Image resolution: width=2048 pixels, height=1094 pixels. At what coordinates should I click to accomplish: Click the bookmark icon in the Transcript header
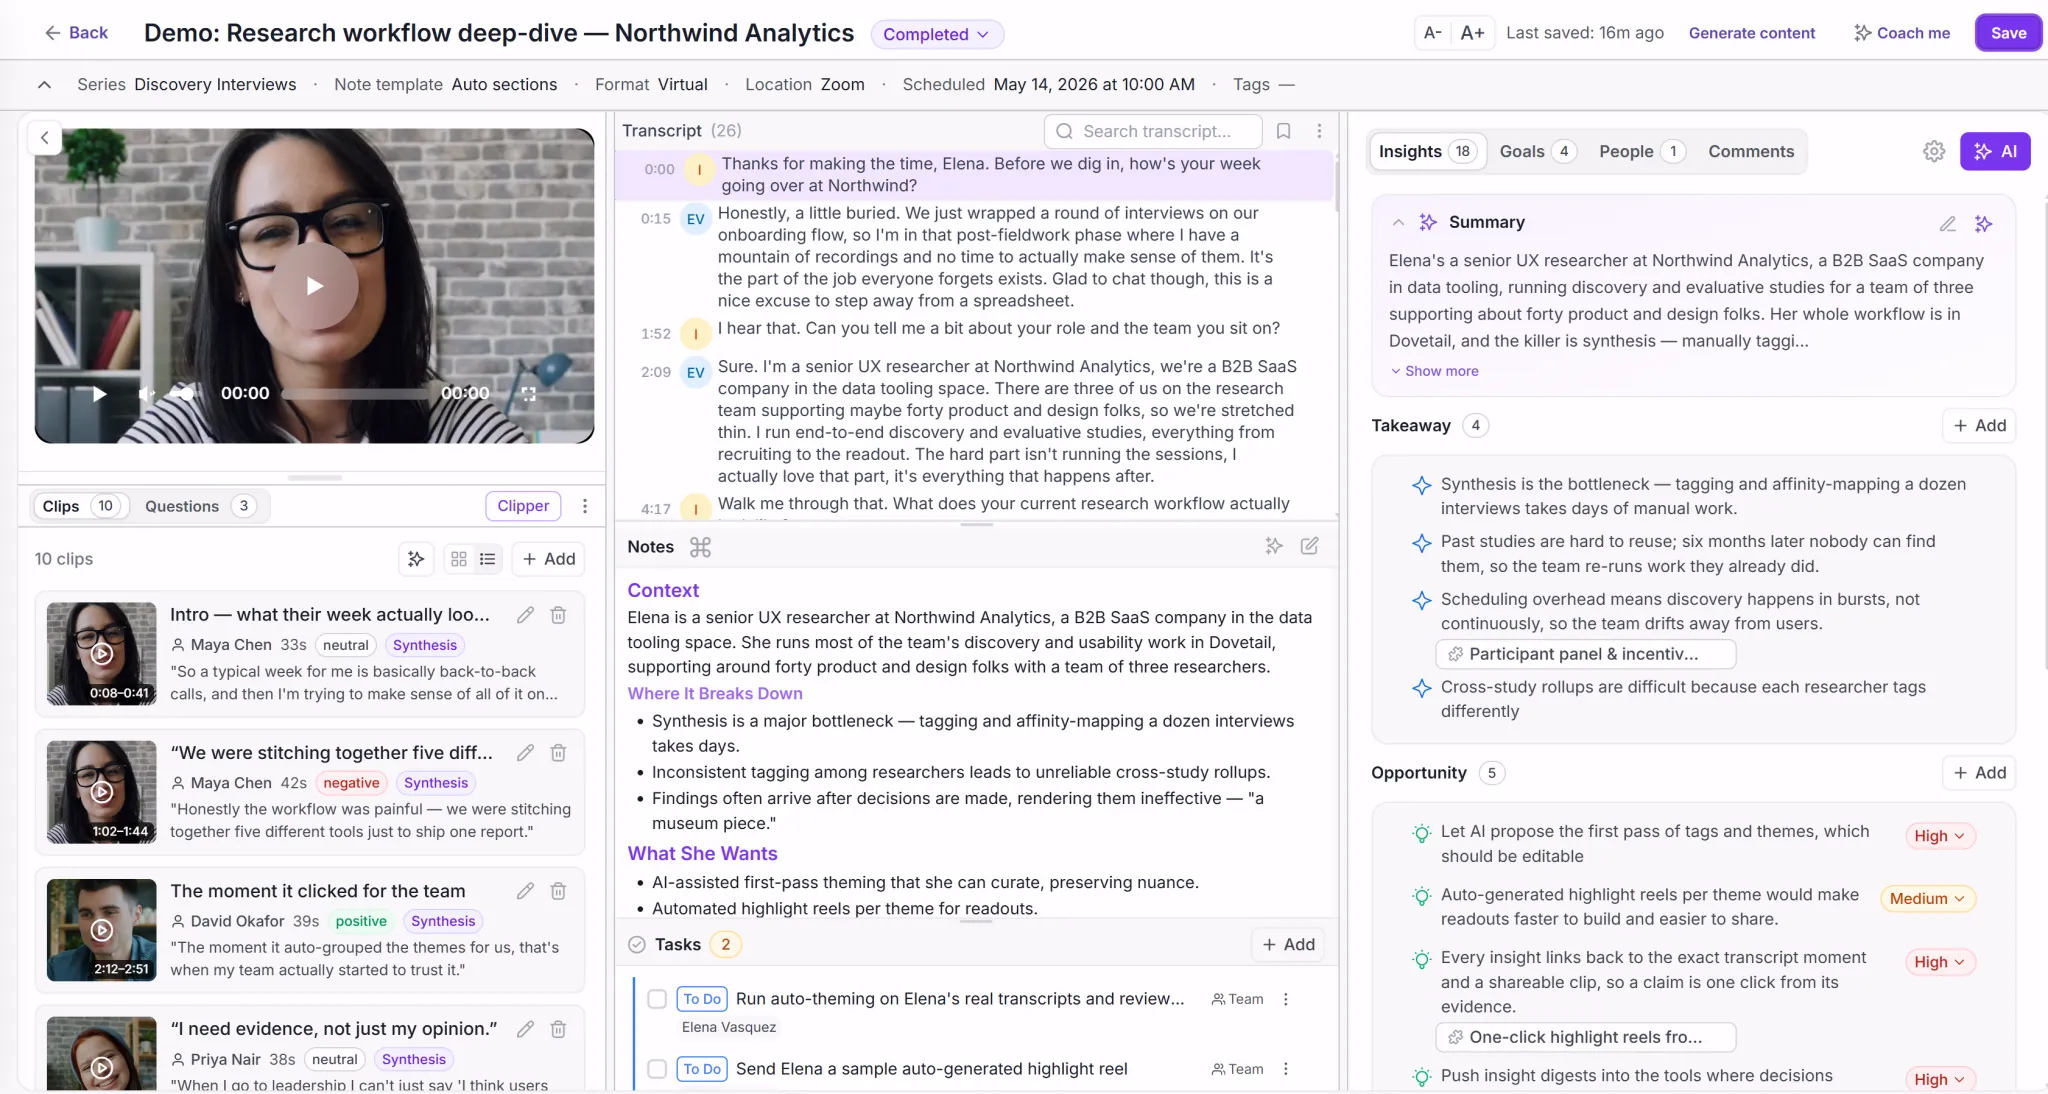[1284, 131]
